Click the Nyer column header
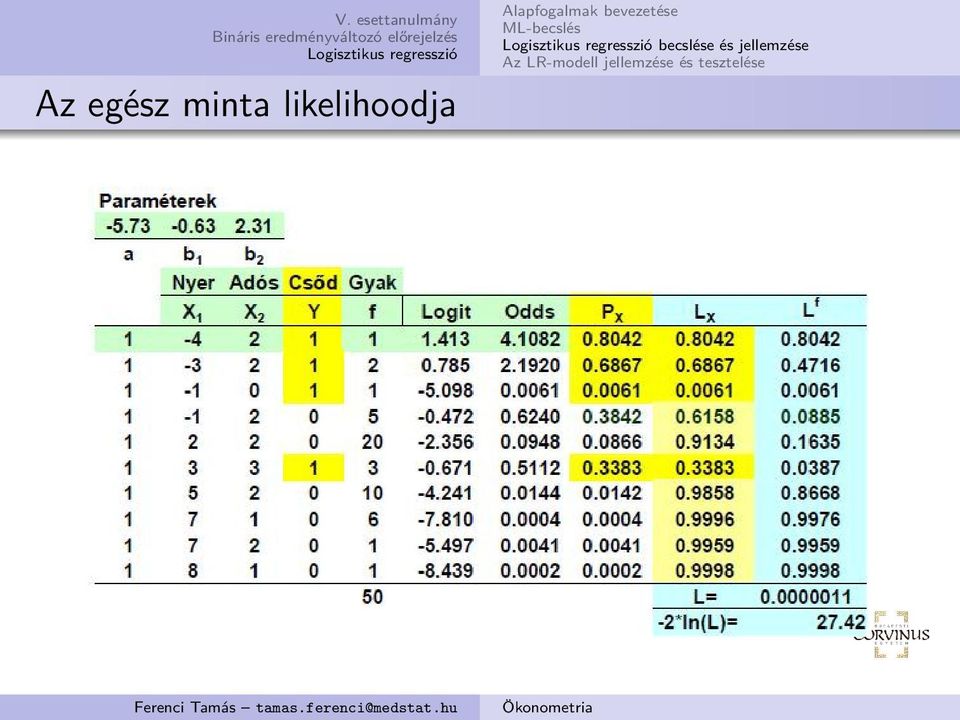This screenshot has width=960, height=720. 193,283
